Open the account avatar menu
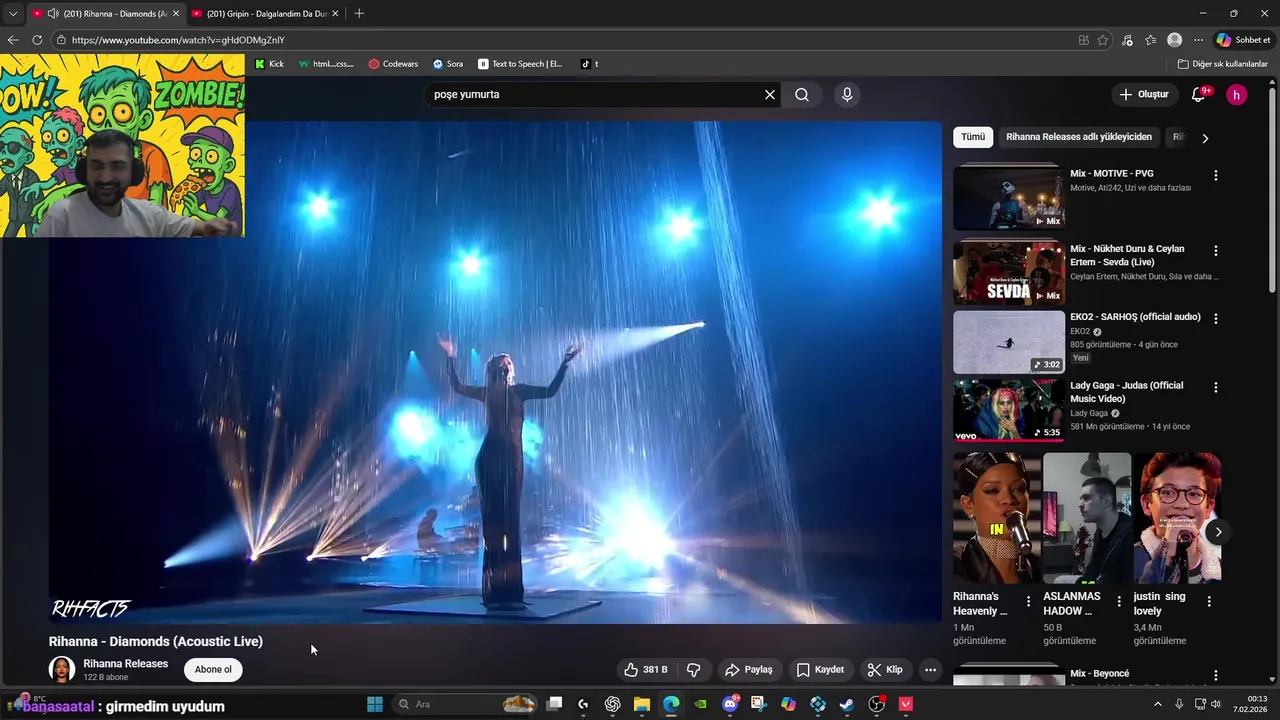 tap(1237, 94)
